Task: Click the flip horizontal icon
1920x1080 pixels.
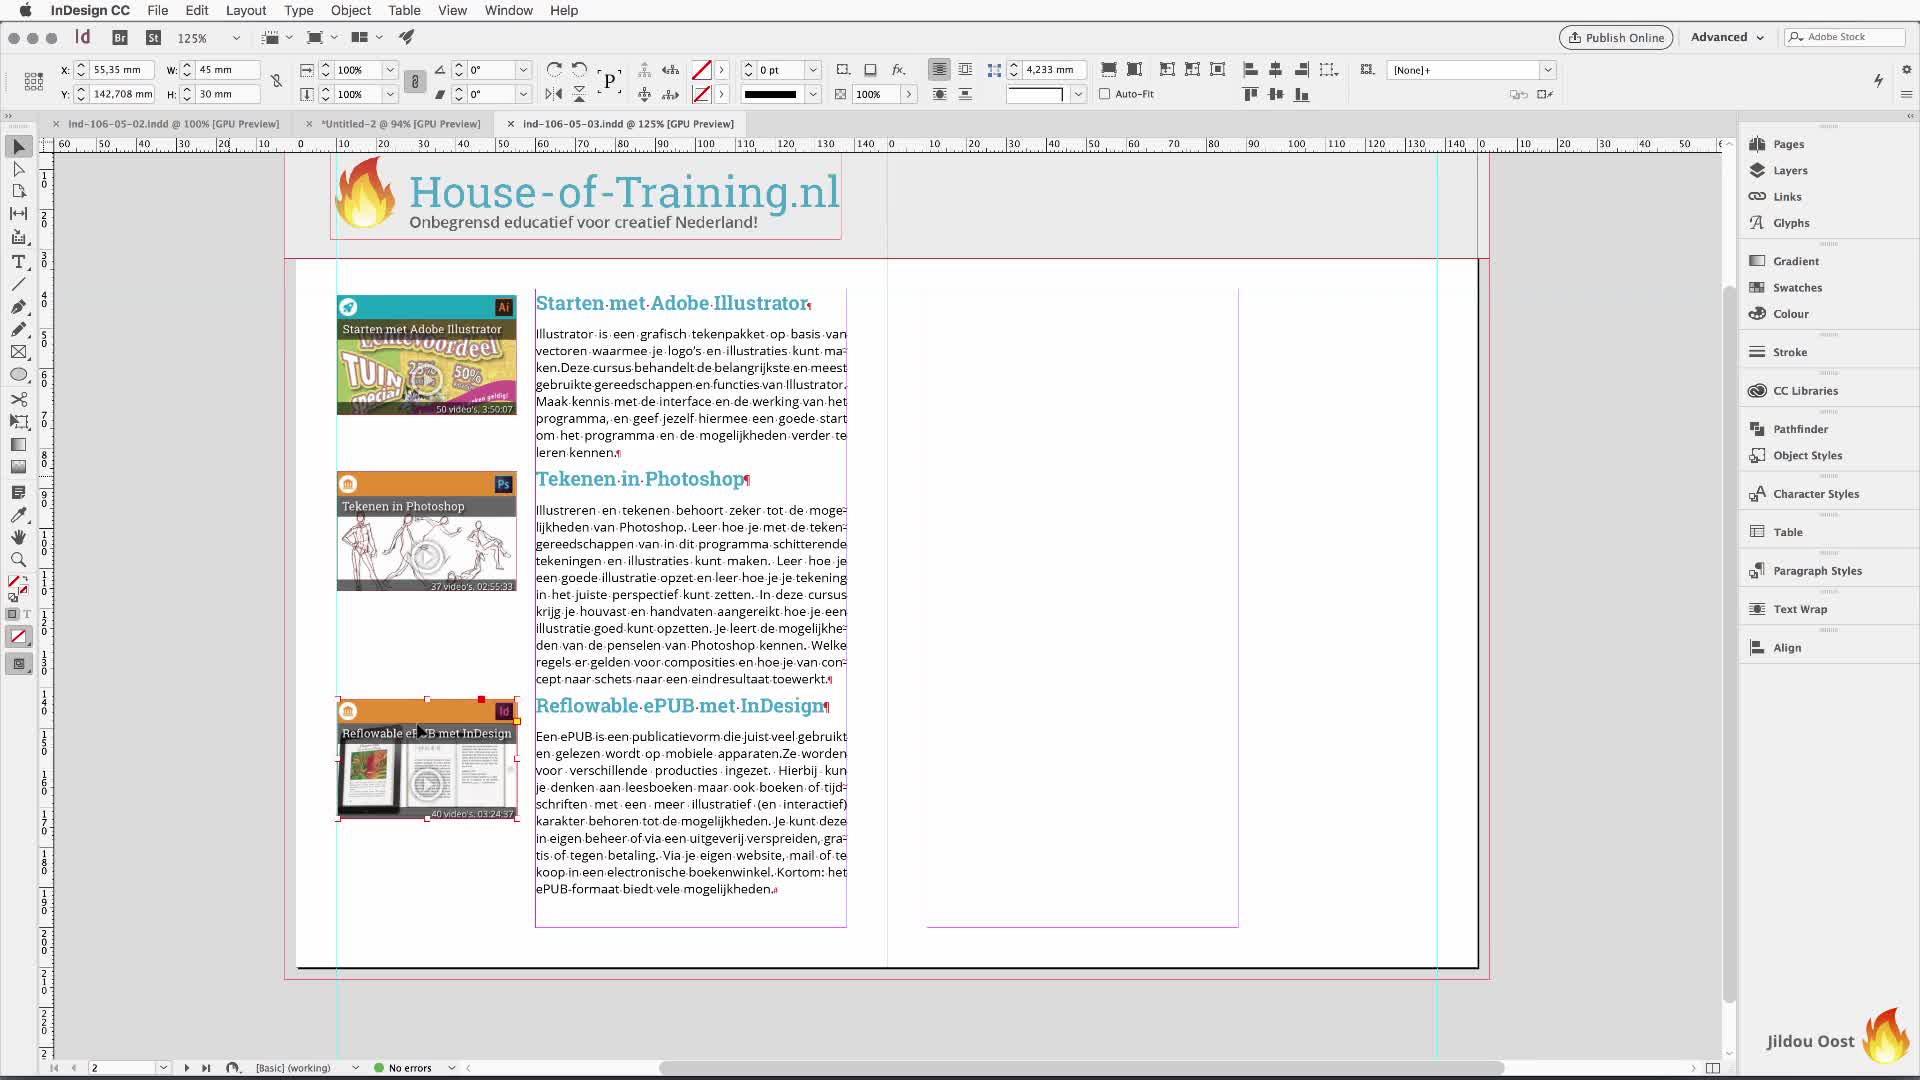Action: 553,94
